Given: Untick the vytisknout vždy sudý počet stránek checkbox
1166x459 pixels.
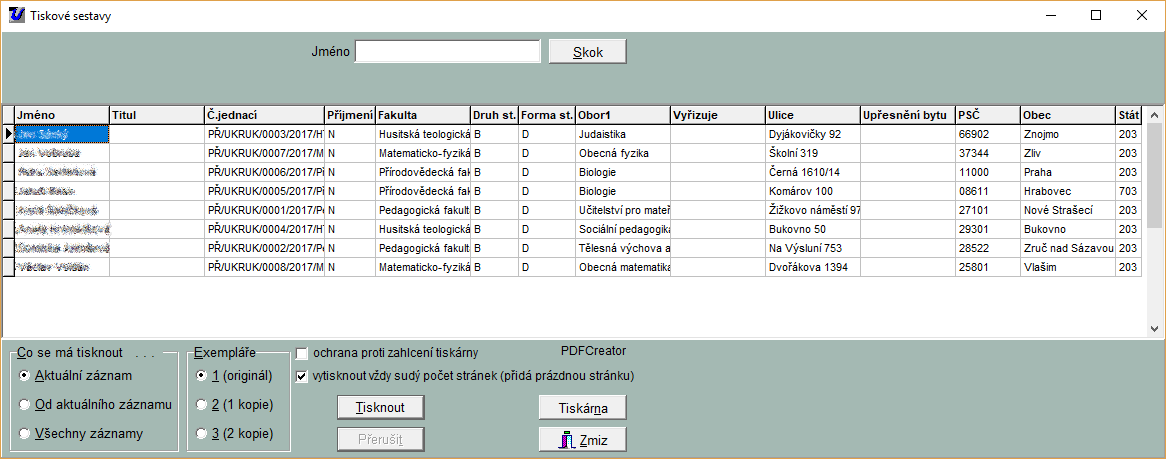Looking at the screenshot, I should [x=302, y=377].
